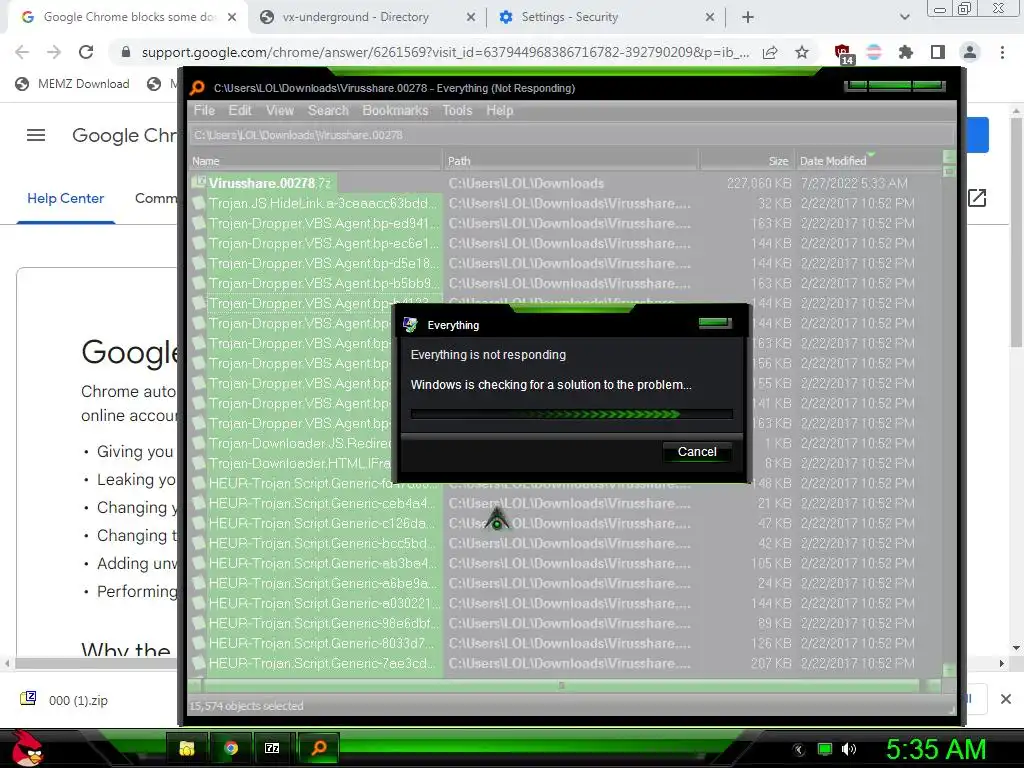Cancel the Everything not responding dialog
1024x768 pixels.
click(x=697, y=452)
